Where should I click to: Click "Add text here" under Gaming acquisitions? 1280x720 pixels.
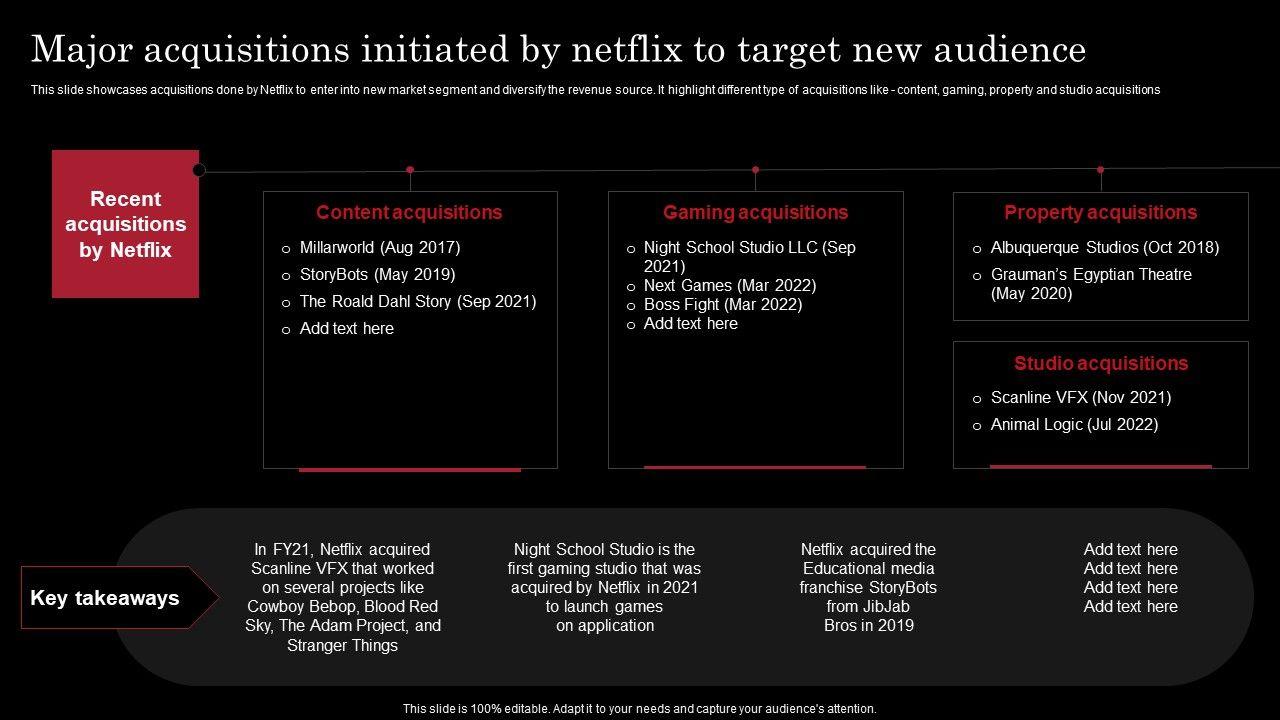[x=691, y=323]
